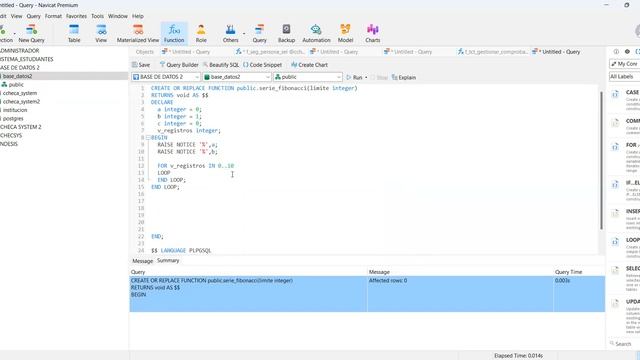The image size is (640, 360).
Task: Open New Query from the toolbar
Action: (x=31, y=33)
